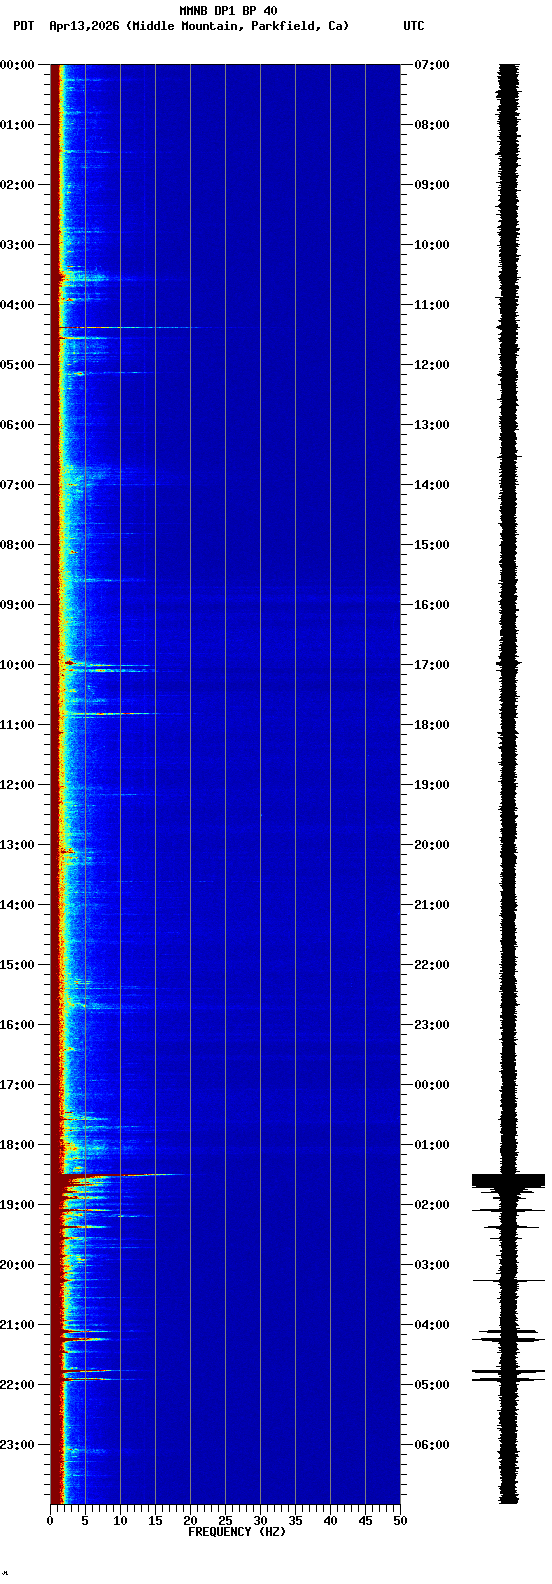The height and width of the screenshot is (1584, 552).
Task: Click the date label "Apr13,2026"
Action: [x=85, y=26]
